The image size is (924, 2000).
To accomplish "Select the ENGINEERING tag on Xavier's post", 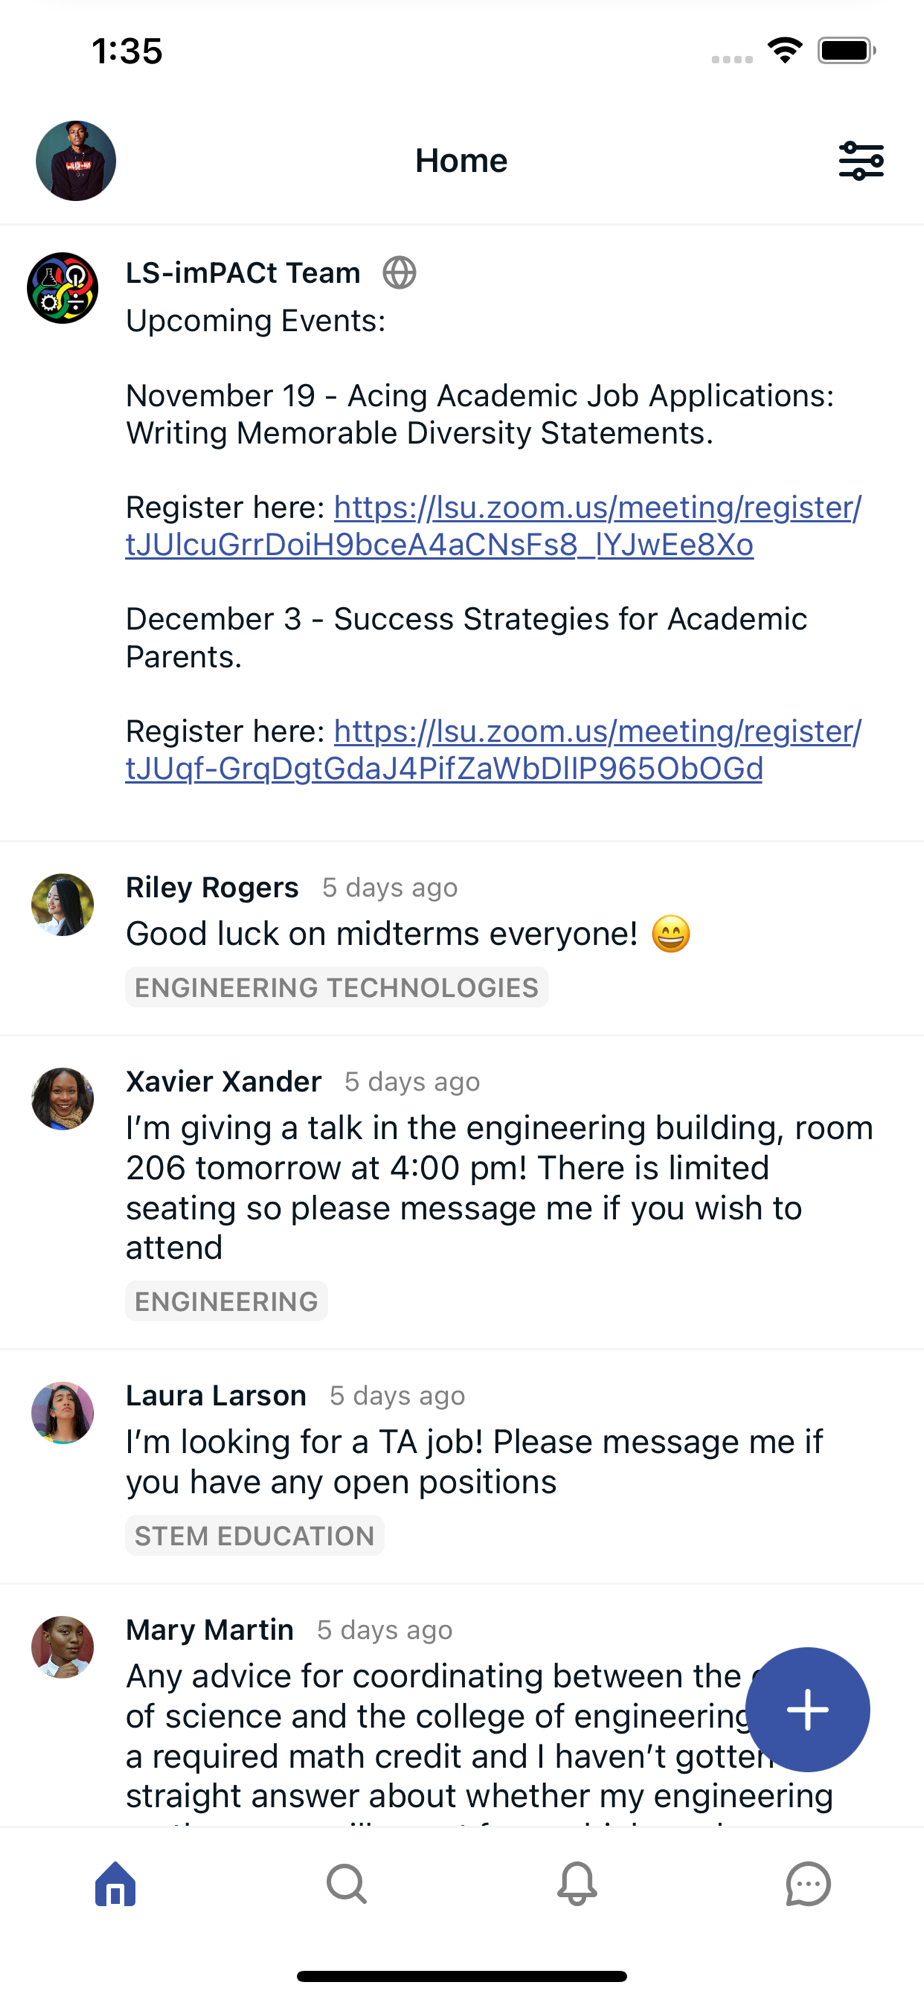I will click(x=226, y=1302).
